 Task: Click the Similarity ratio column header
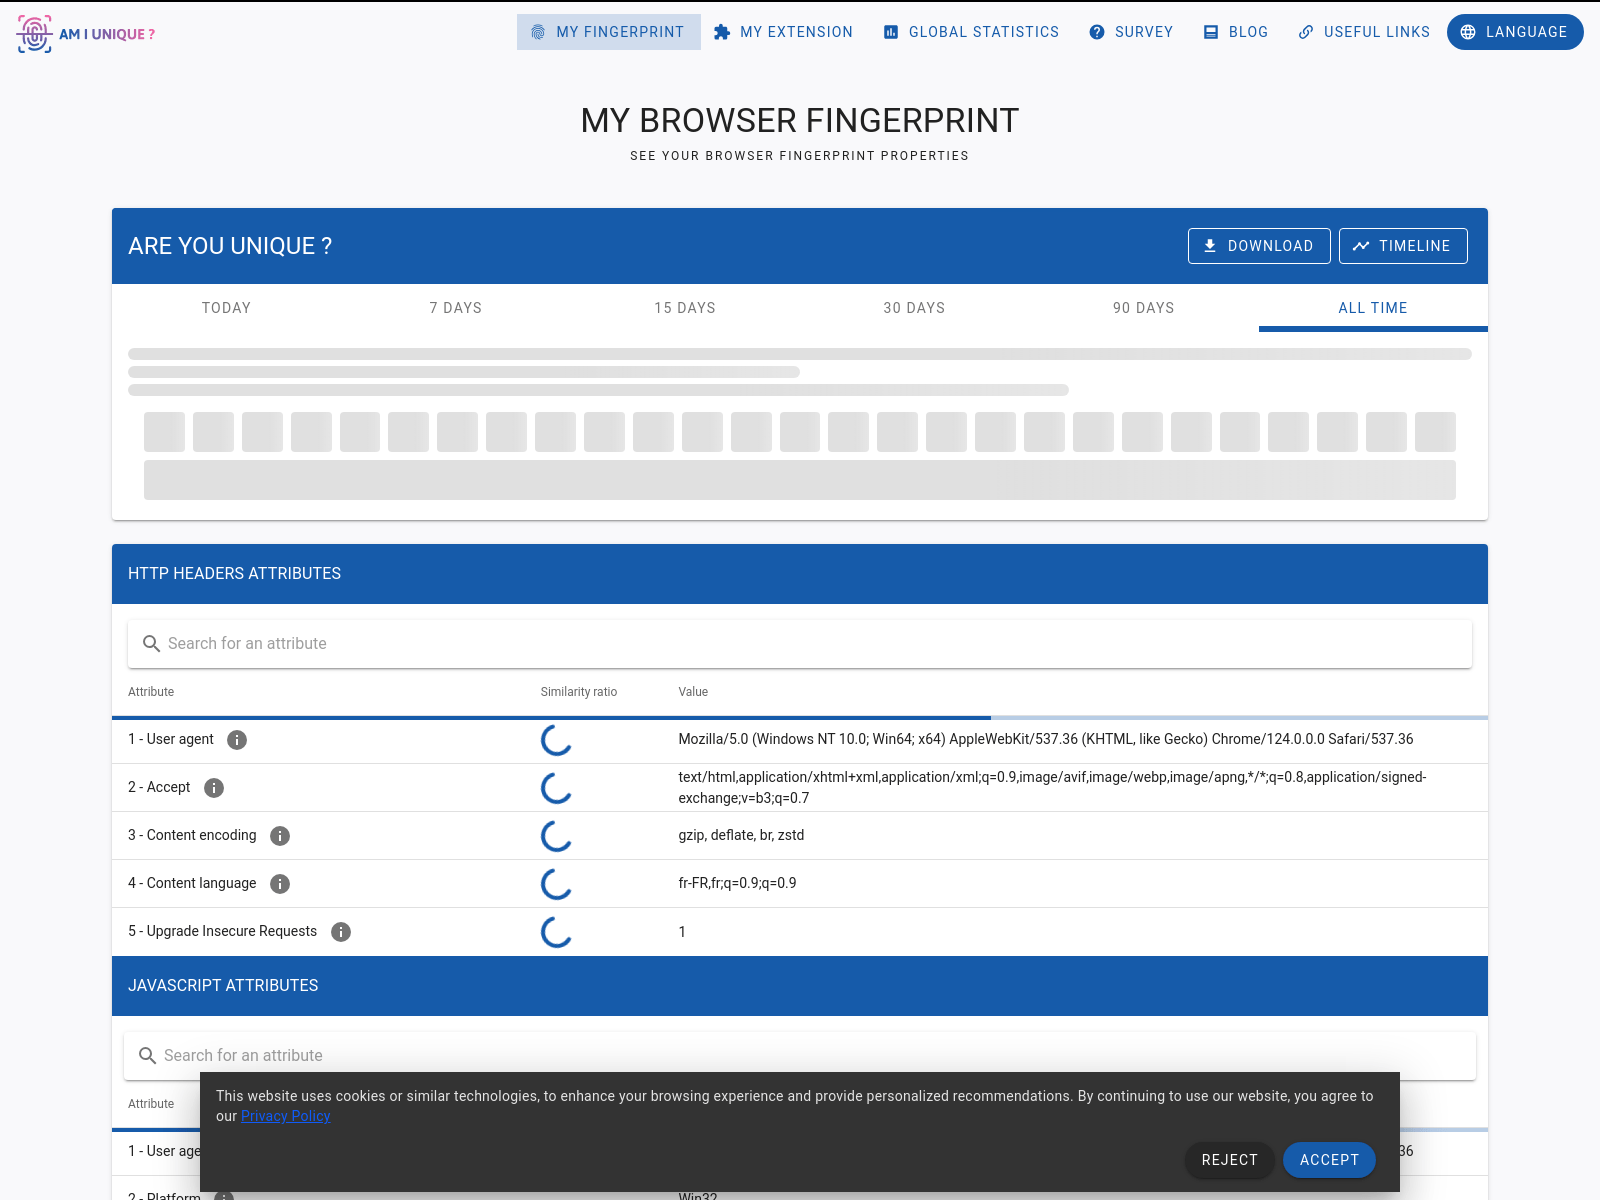(x=579, y=692)
